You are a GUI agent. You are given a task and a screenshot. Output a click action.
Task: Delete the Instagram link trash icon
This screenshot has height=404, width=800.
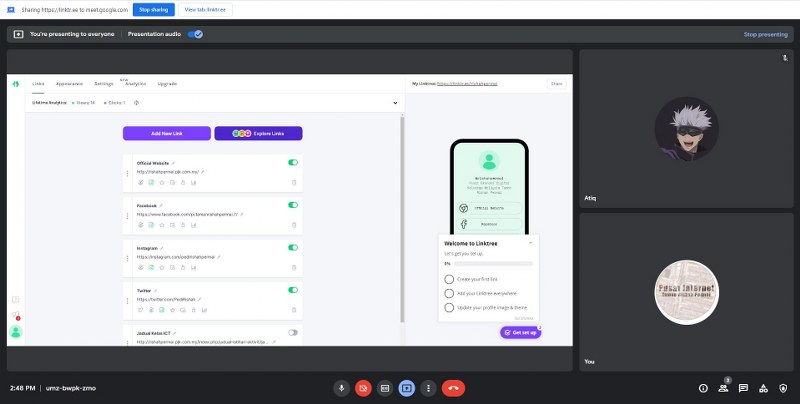pyautogui.click(x=294, y=267)
